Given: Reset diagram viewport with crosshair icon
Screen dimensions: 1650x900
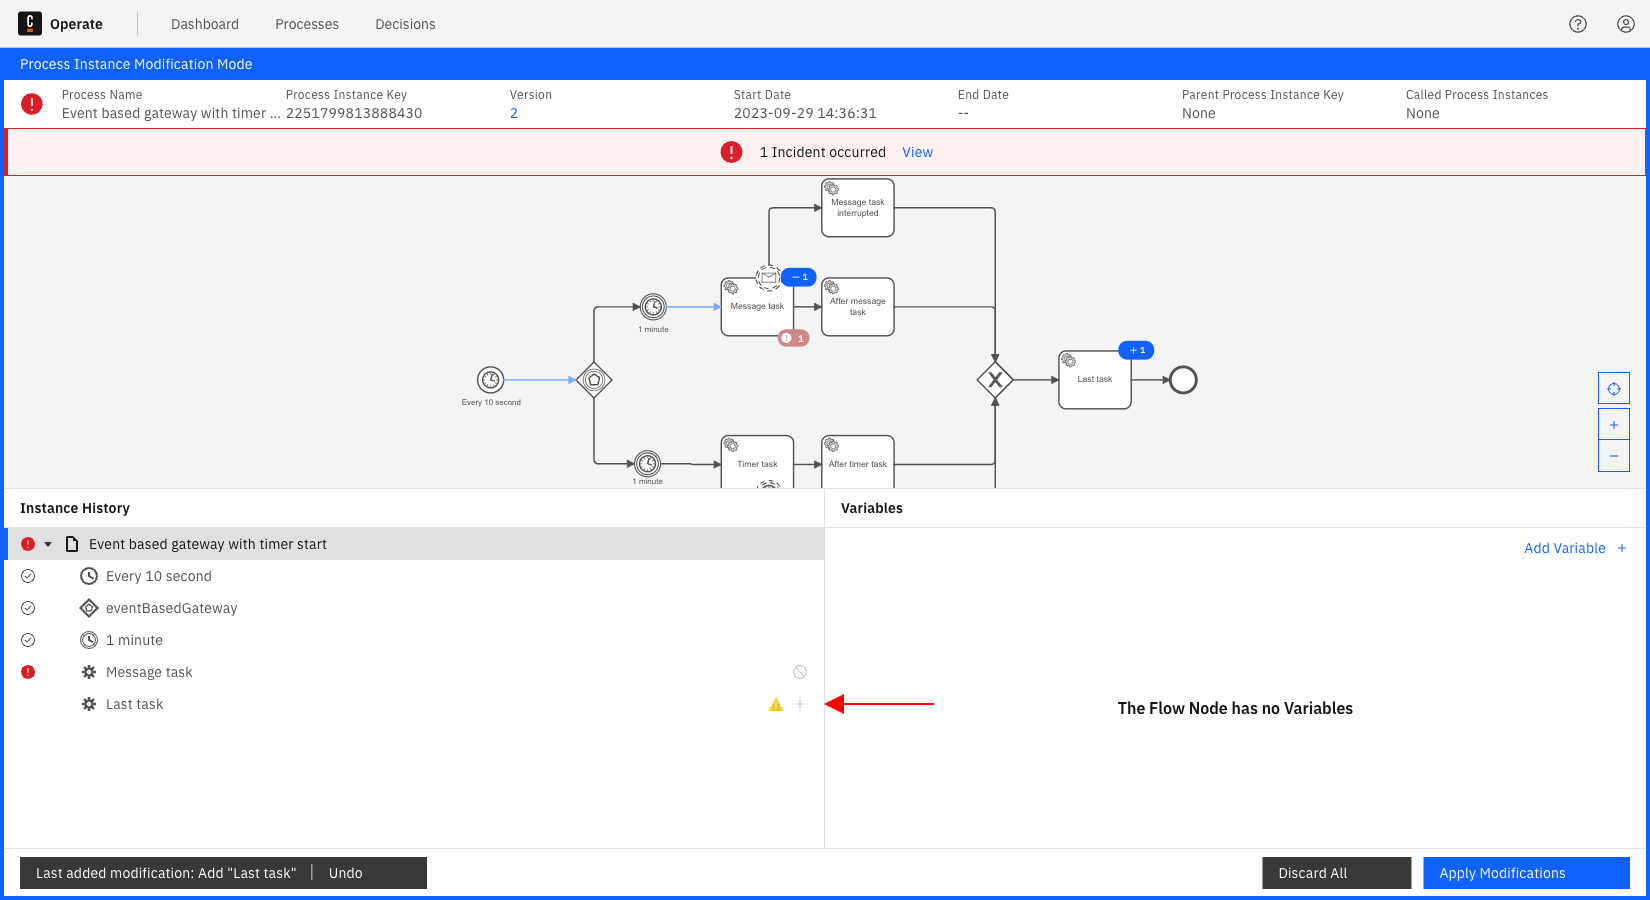Looking at the screenshot, I should click(1614, 389).
